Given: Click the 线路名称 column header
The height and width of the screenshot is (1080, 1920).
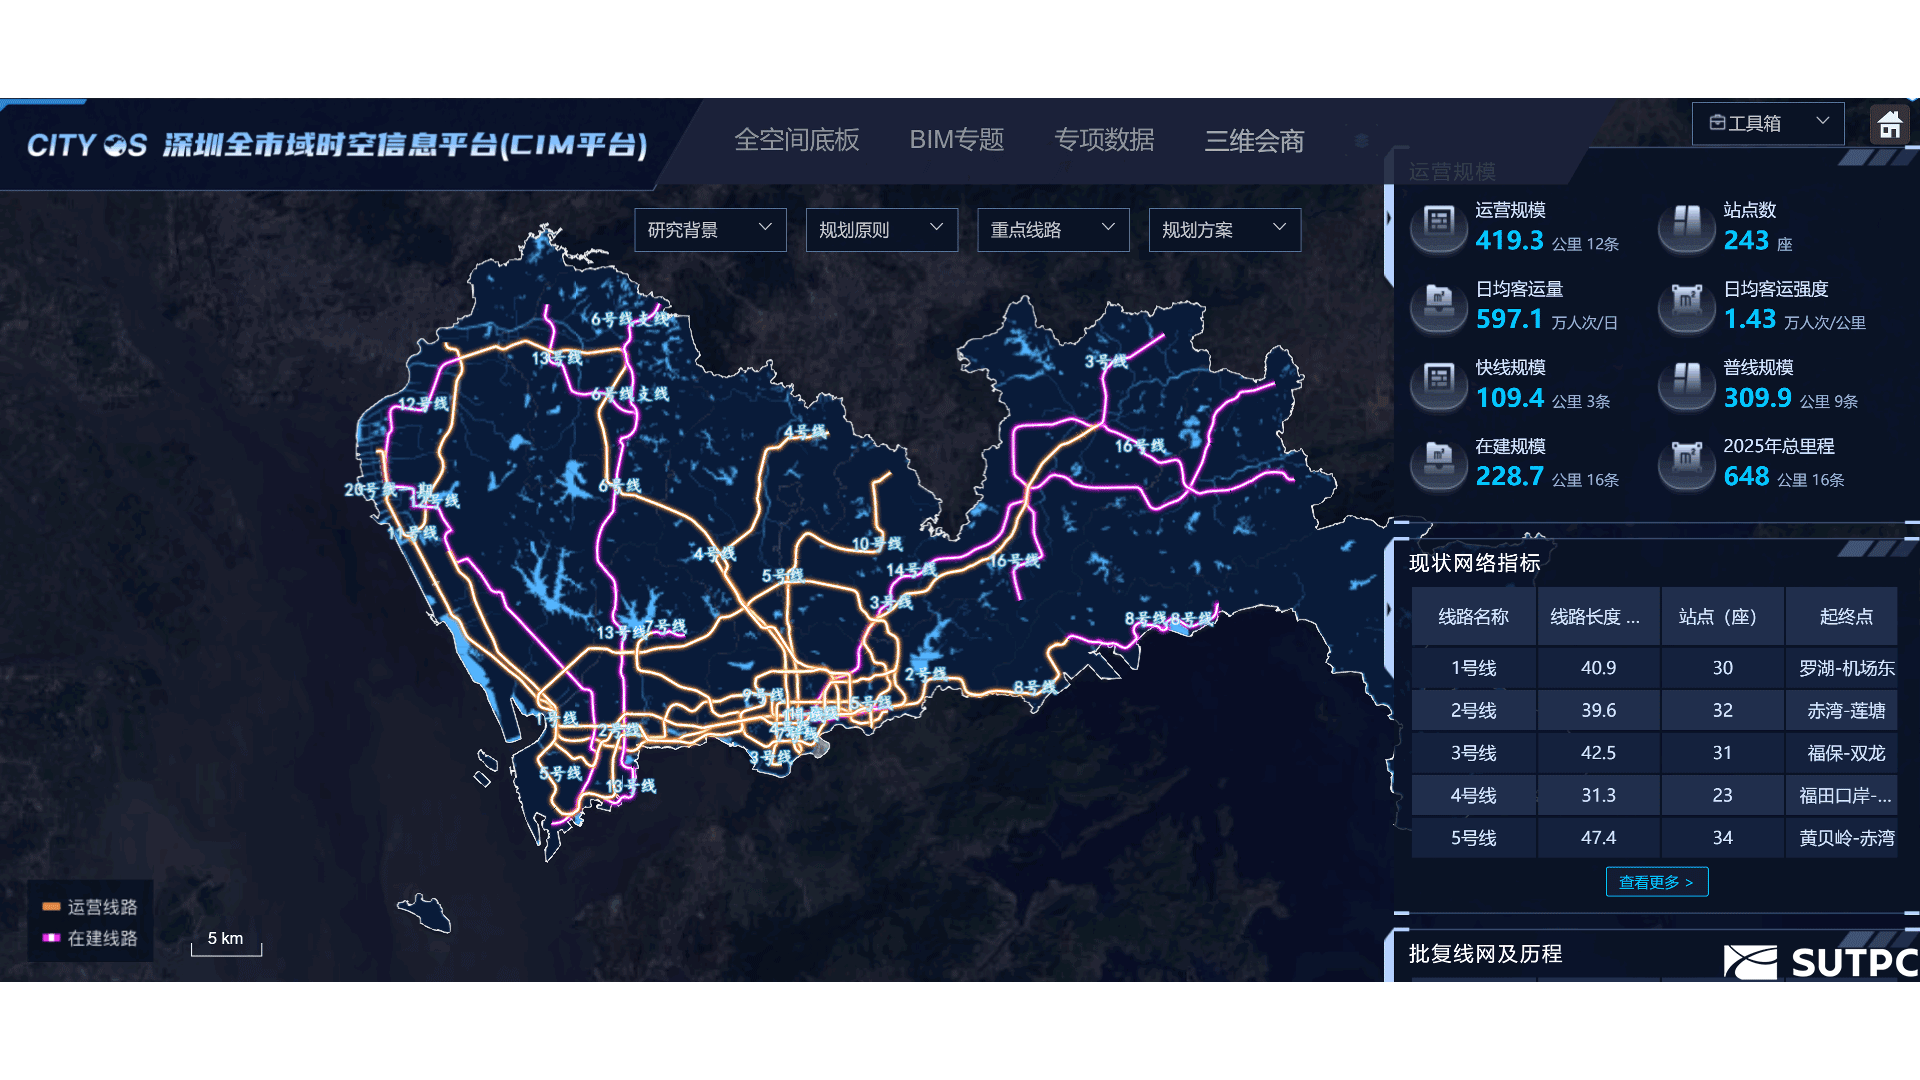Looking at the screenshot, I should (1473, 617).
